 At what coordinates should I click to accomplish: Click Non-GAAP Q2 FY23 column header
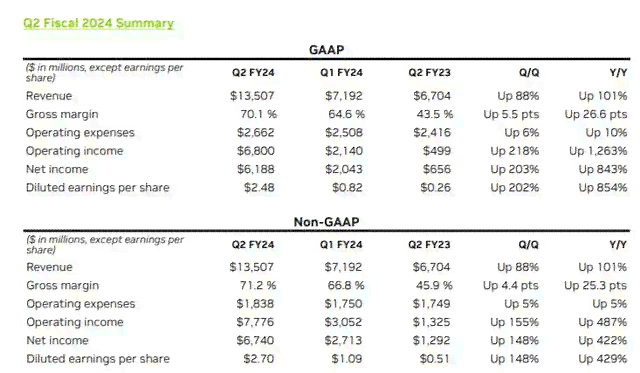[x=429, y=244]
